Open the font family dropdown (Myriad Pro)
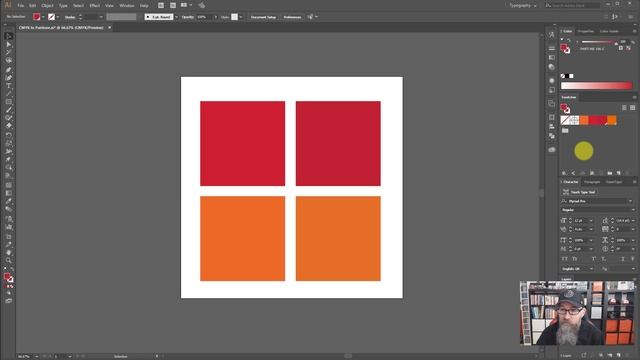 pyautogui.click(x=631, y=201)
